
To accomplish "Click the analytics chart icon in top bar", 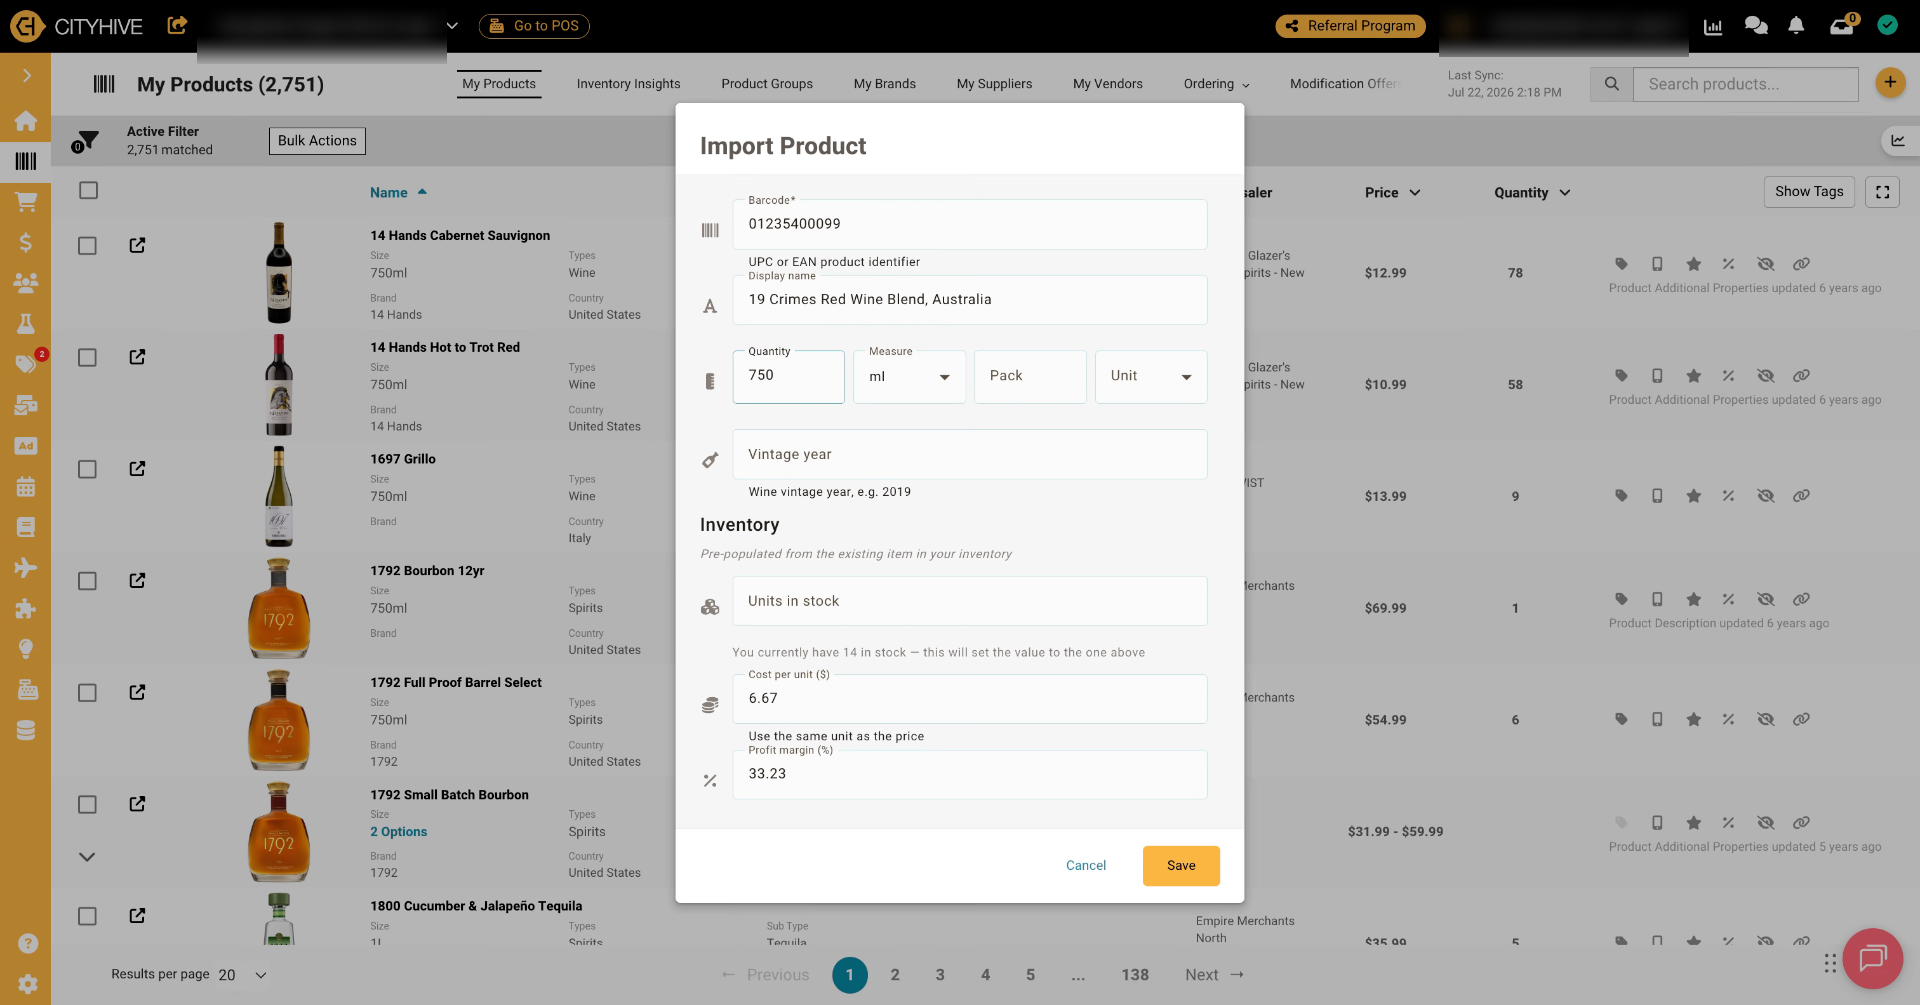I will point(1713,26).
